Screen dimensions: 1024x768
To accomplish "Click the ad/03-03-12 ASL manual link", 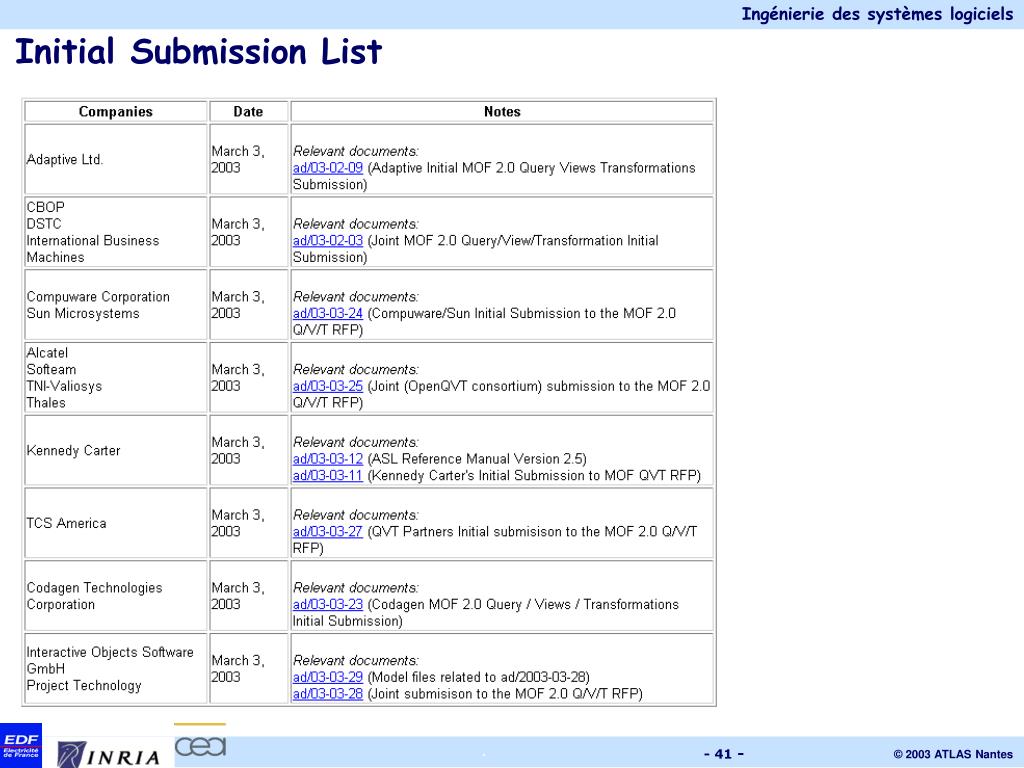I will click(327, 459).
